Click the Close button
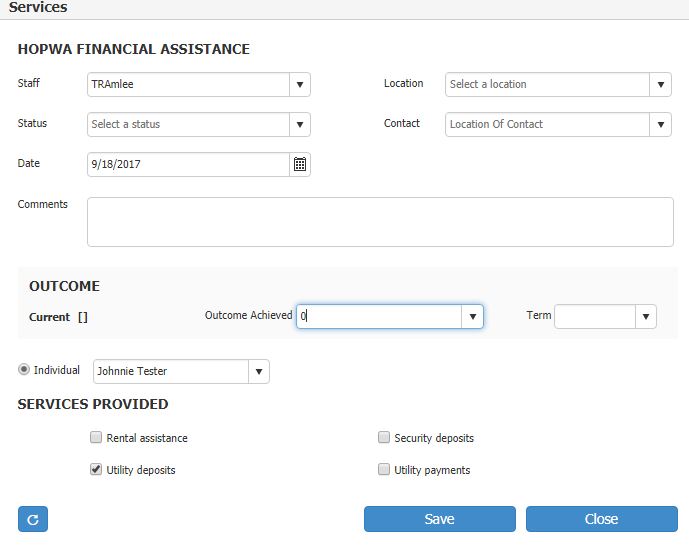The image size is (689, 546). 602,519
